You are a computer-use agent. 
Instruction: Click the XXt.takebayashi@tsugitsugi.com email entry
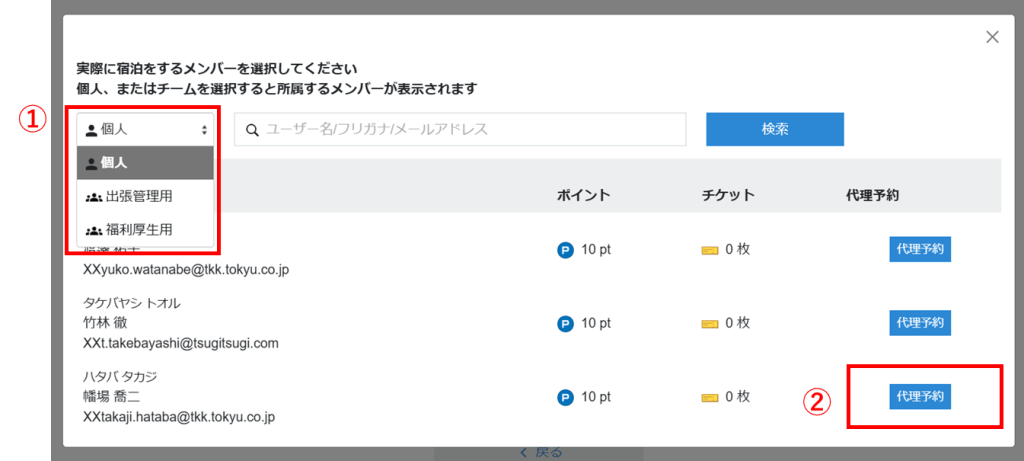[x=180, y=343]
